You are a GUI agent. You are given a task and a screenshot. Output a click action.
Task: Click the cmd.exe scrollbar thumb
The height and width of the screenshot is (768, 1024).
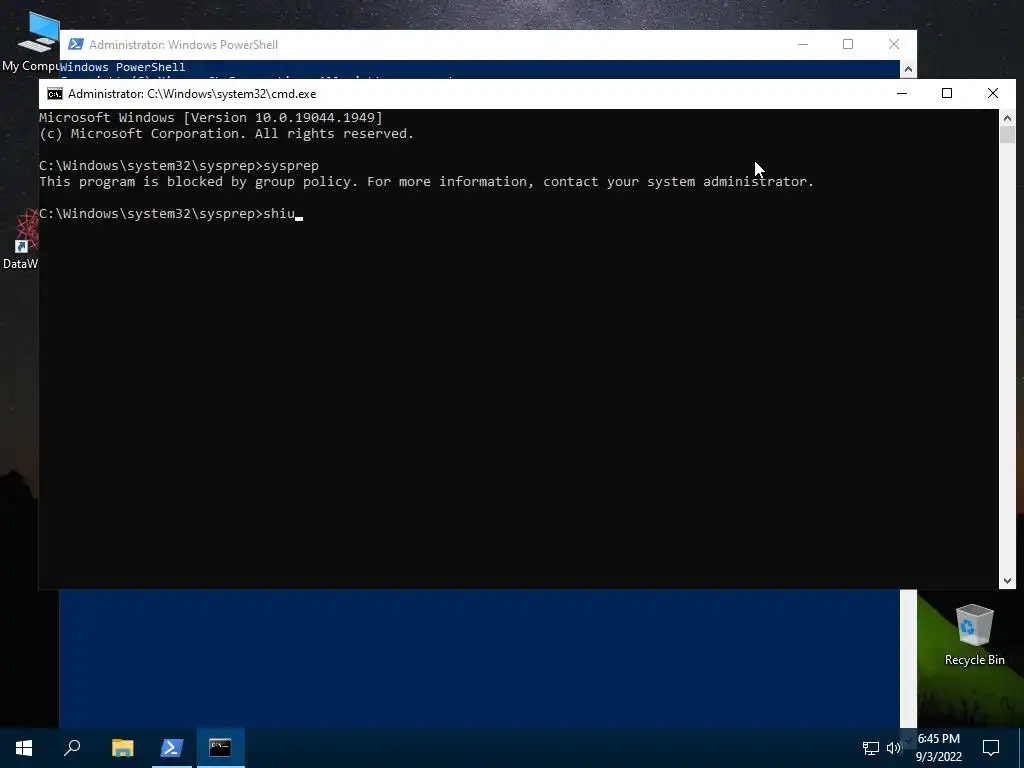tap(1007, 135)
